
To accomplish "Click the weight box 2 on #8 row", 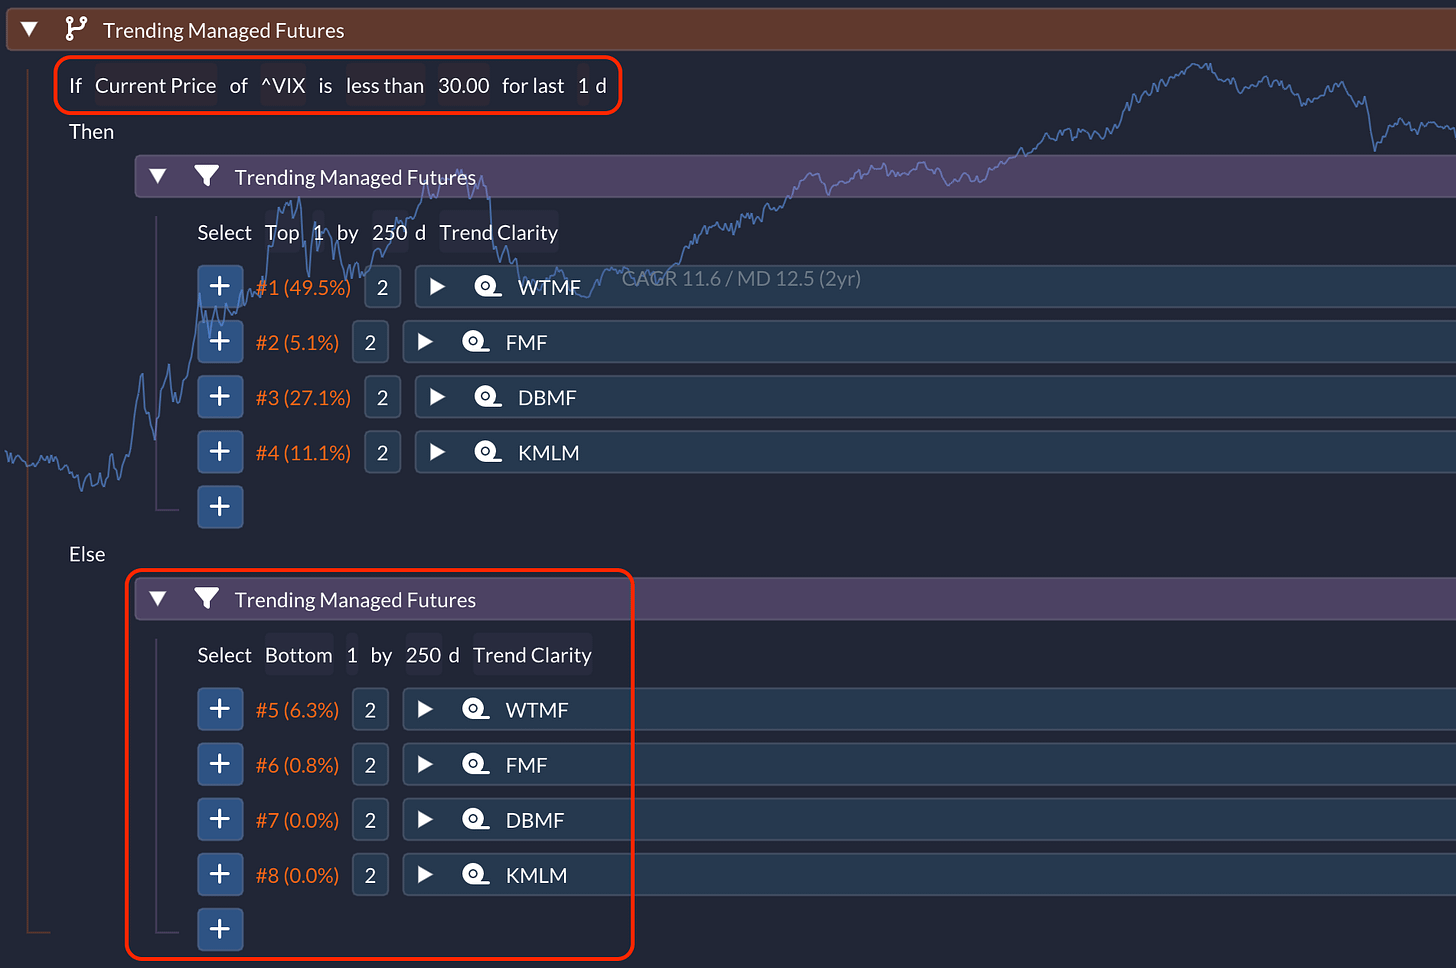I will click(x=370, y=876).
